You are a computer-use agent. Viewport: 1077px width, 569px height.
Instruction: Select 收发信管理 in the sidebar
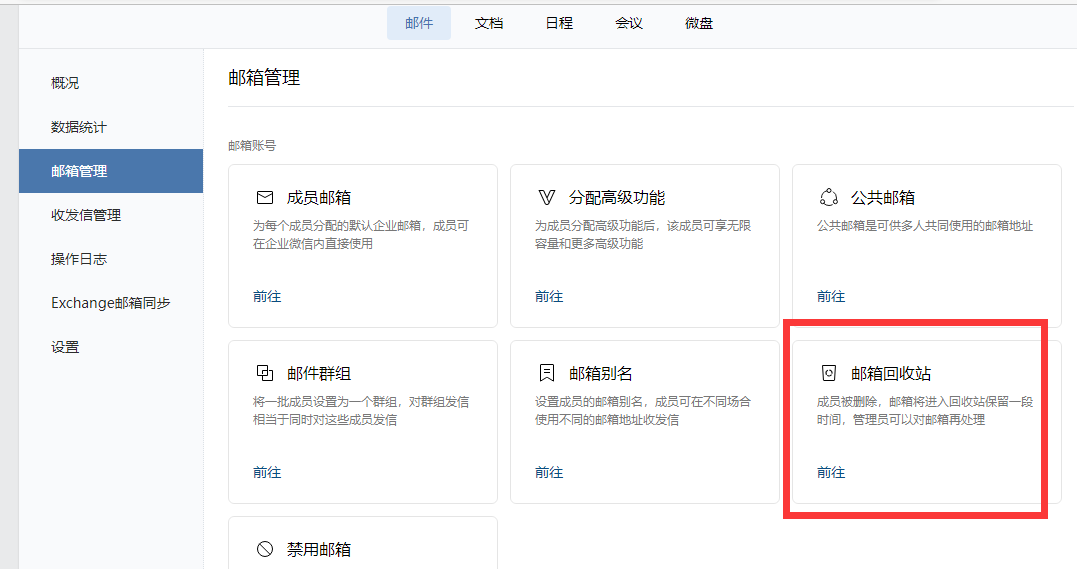86,215
